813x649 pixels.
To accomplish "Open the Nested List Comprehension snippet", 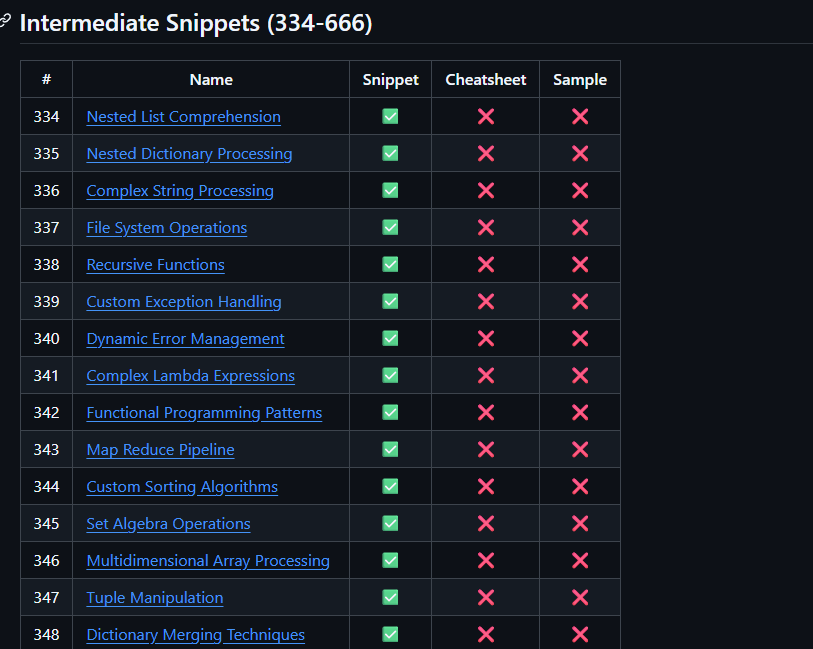I will pyautogui.click(x=183, y=116).
